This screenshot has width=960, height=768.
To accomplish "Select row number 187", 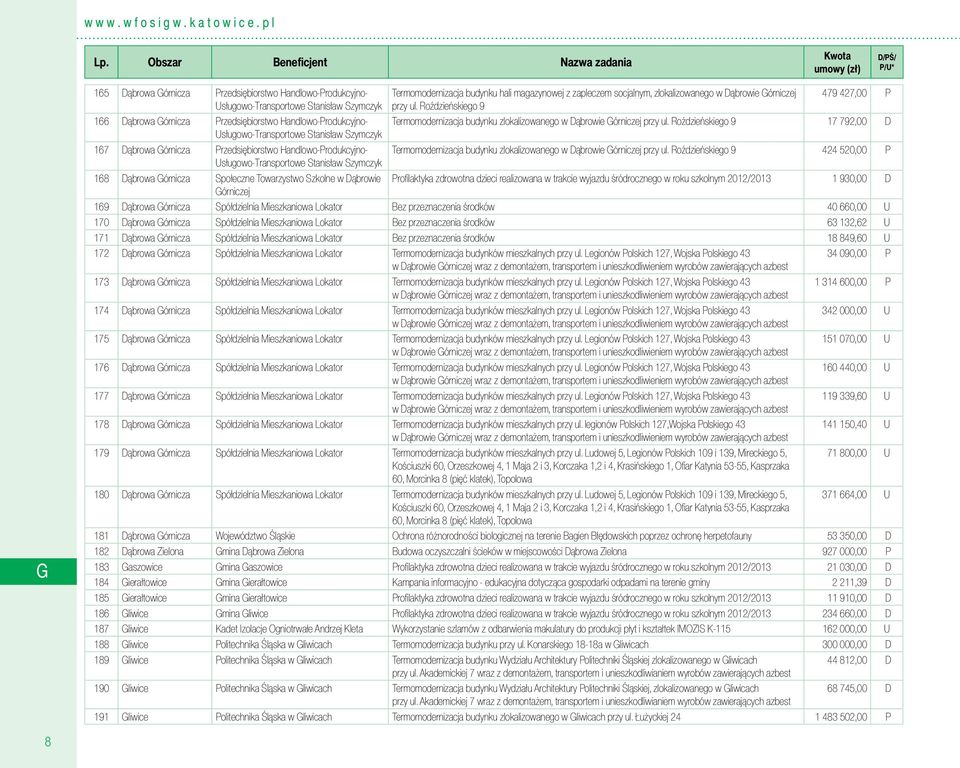I will tap(101, 629).
